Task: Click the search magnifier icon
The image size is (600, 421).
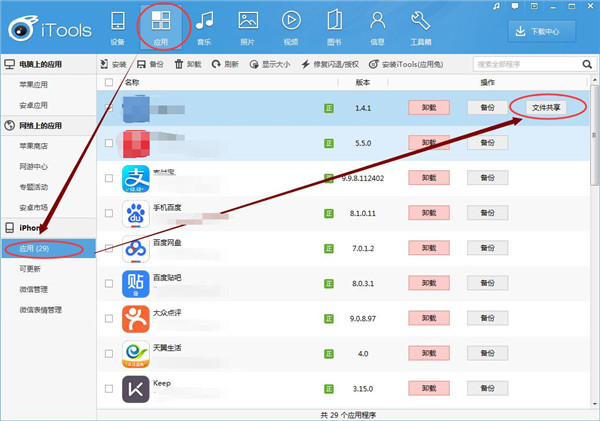Action: 587,64
